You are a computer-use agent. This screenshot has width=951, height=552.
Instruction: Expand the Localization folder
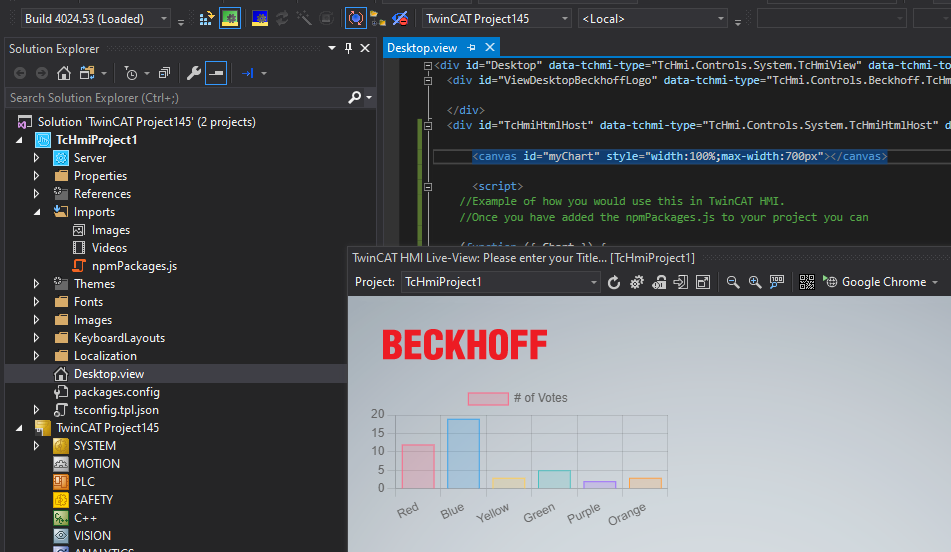37,356
